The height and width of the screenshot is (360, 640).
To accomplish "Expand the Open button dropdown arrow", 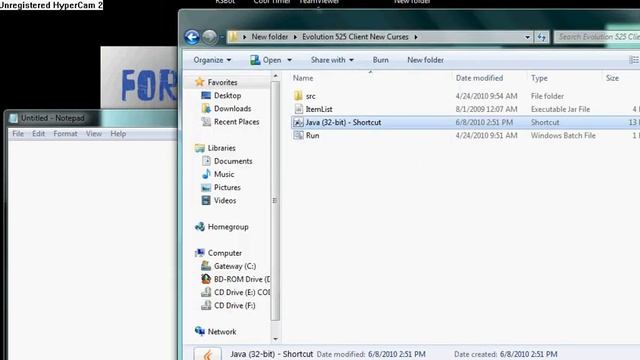I will (x=289, y=60).
